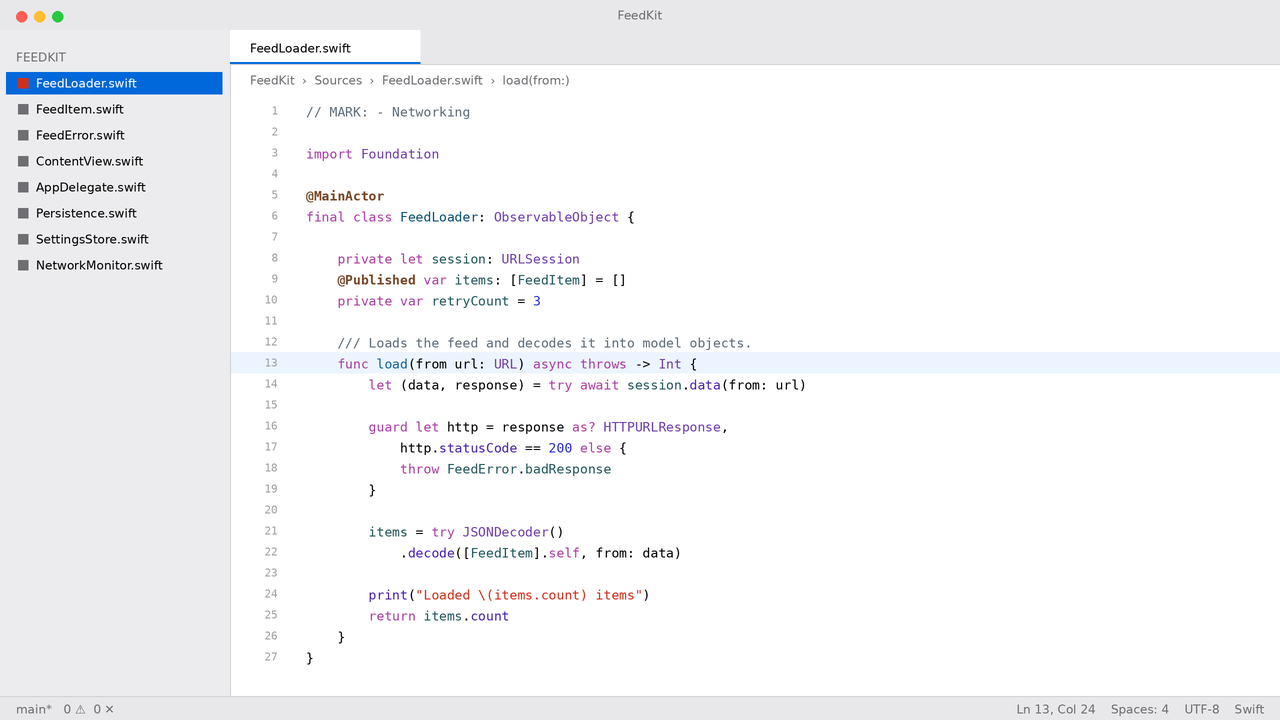Click "return items.count" on line 25
1280x720 pixels.
[439, 616]
